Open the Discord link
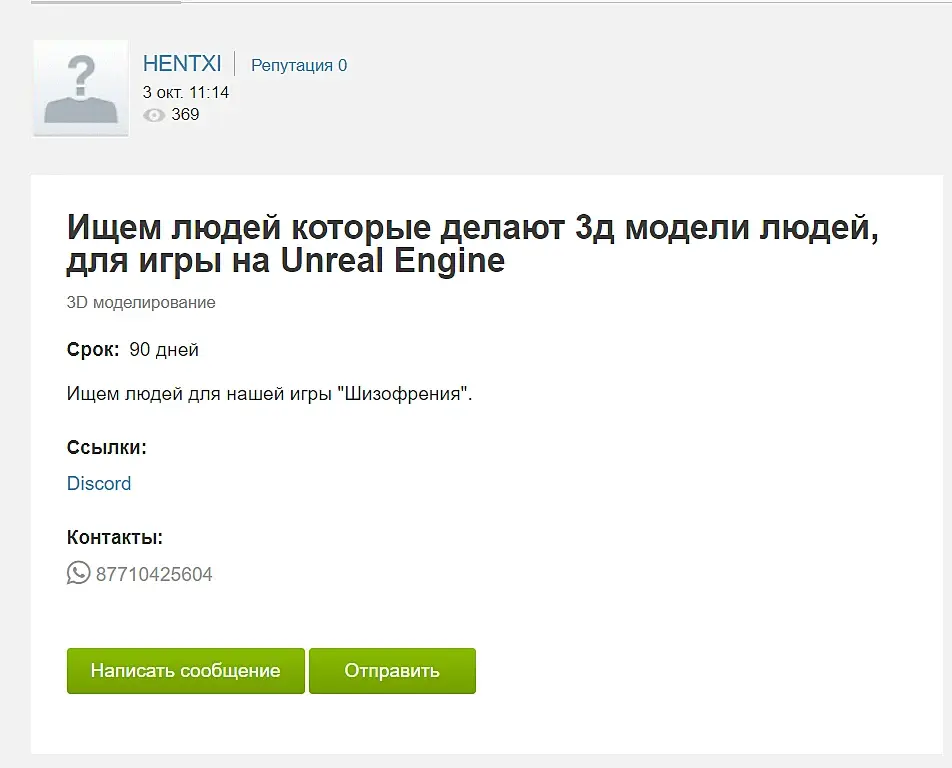The height and width of the screenshot is (768, 952). [x=99, y=483]
